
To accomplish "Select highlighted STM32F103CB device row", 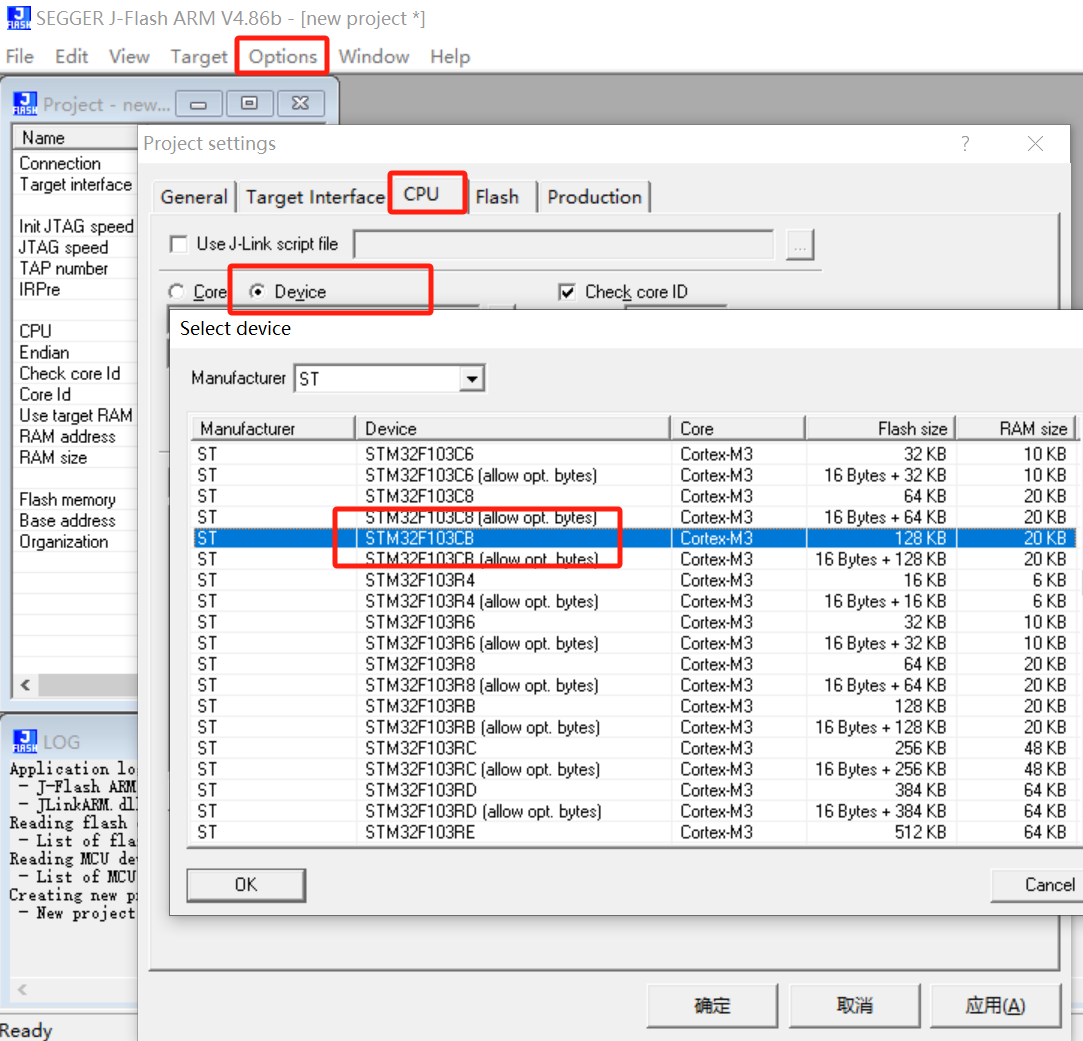I will pyautogui.click(x=633, y=538).
